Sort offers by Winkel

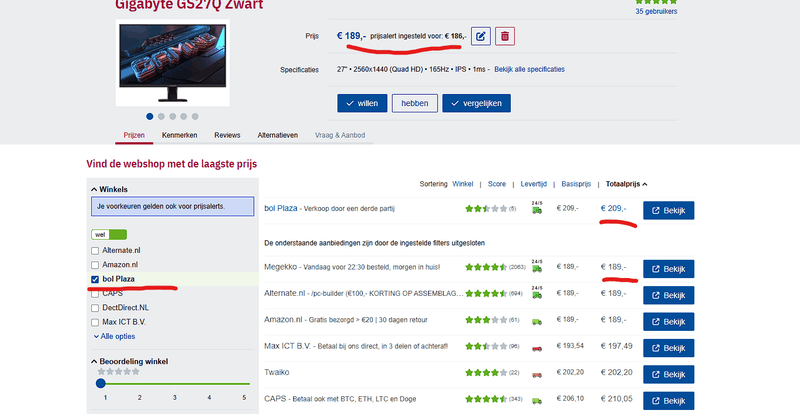[x=463, y=184]
